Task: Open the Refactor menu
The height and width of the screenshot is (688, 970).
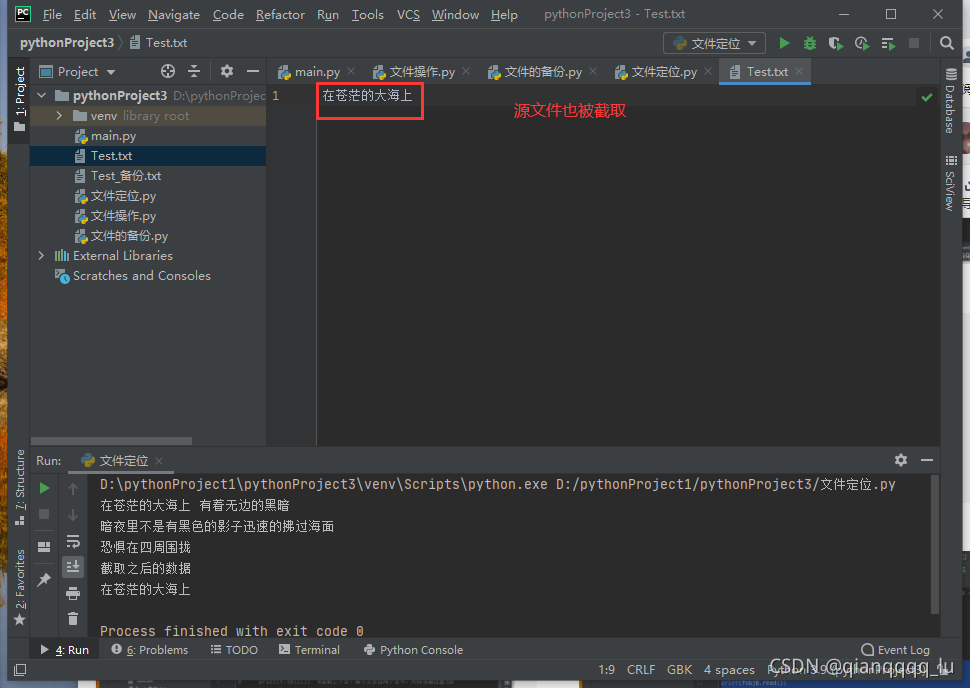Action: point(280,14)
